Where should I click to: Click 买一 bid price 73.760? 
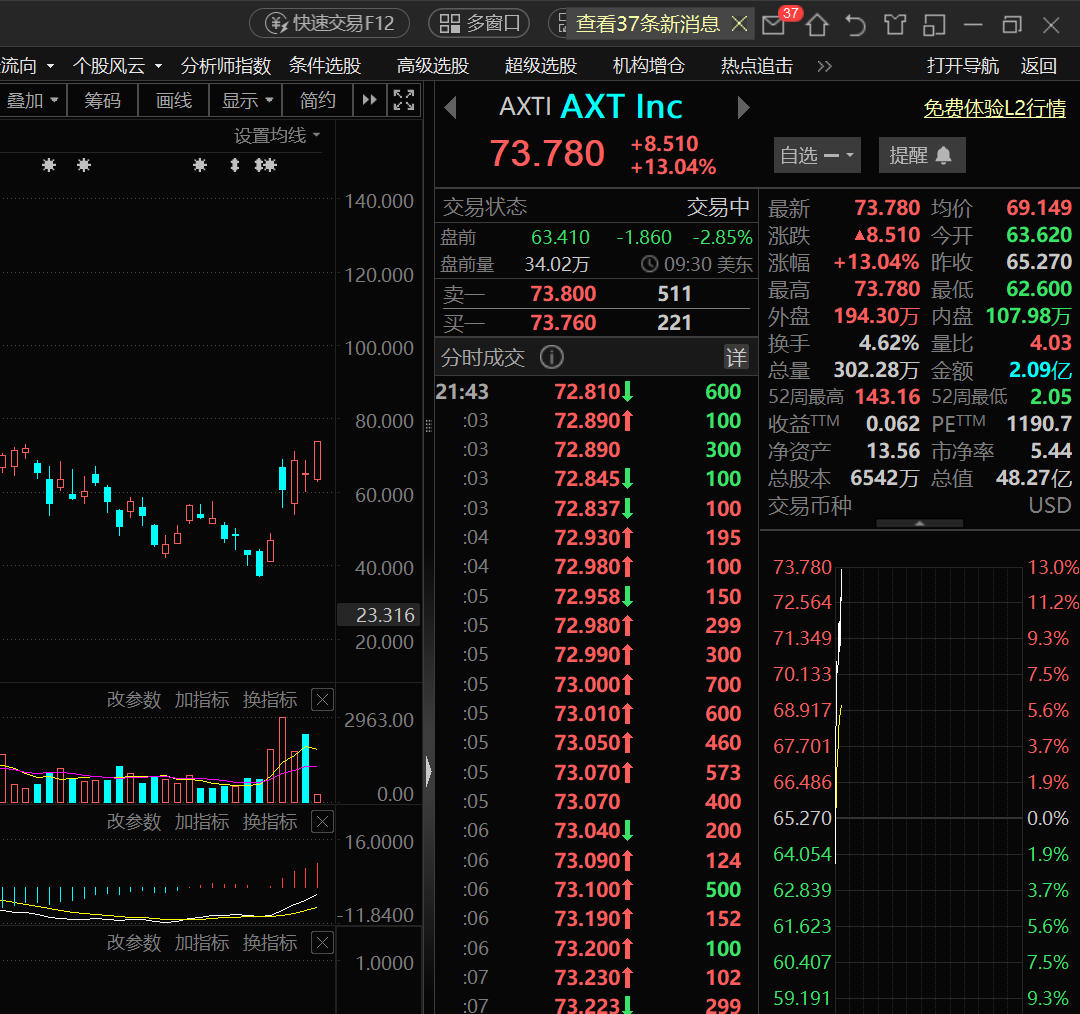point(563,323)
